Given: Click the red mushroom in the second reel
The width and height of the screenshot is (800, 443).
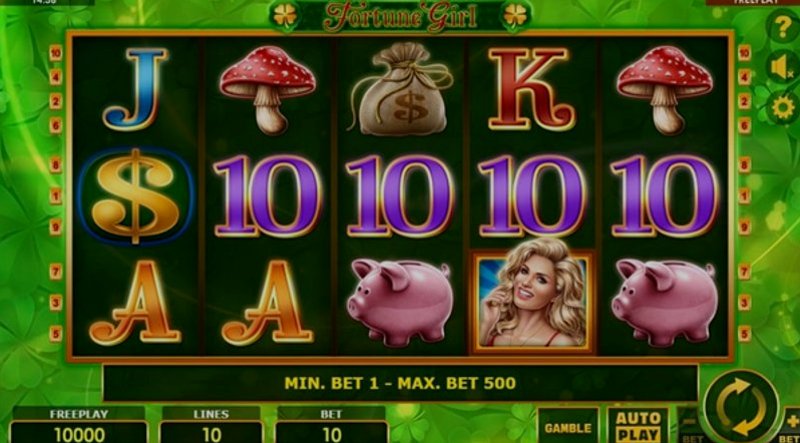Looking at the screenshot, I should (267, 89).
